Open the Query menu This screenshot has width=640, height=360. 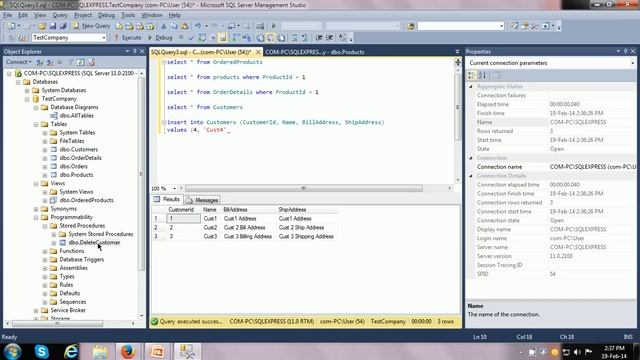pyautogui.click(x=60, y=15)
